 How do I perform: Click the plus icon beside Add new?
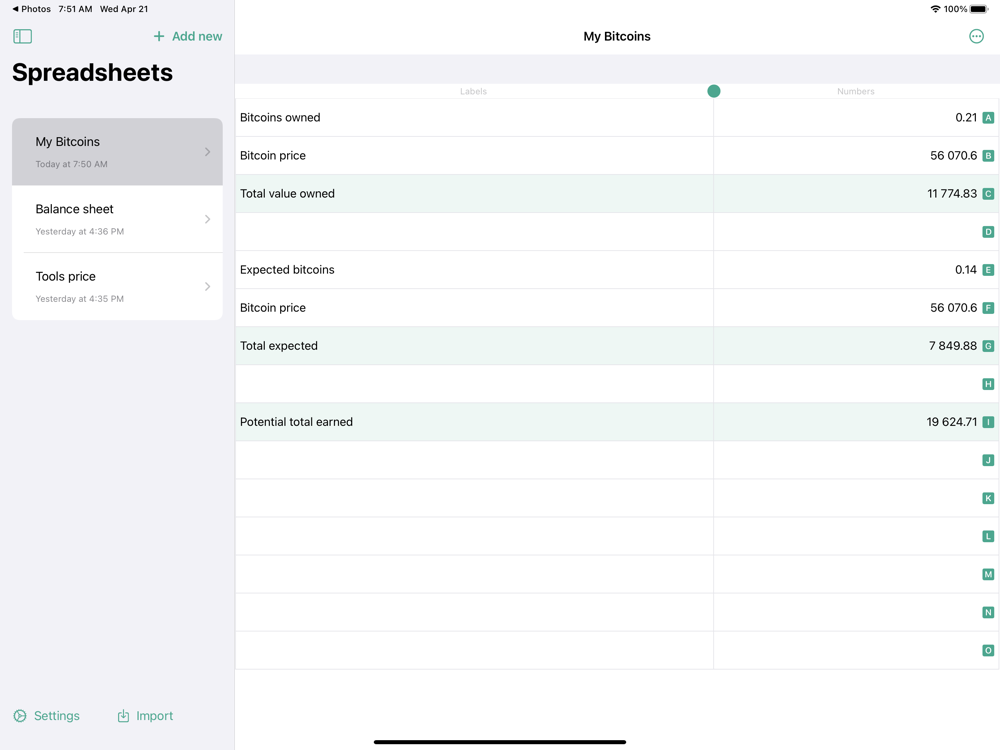159,36
